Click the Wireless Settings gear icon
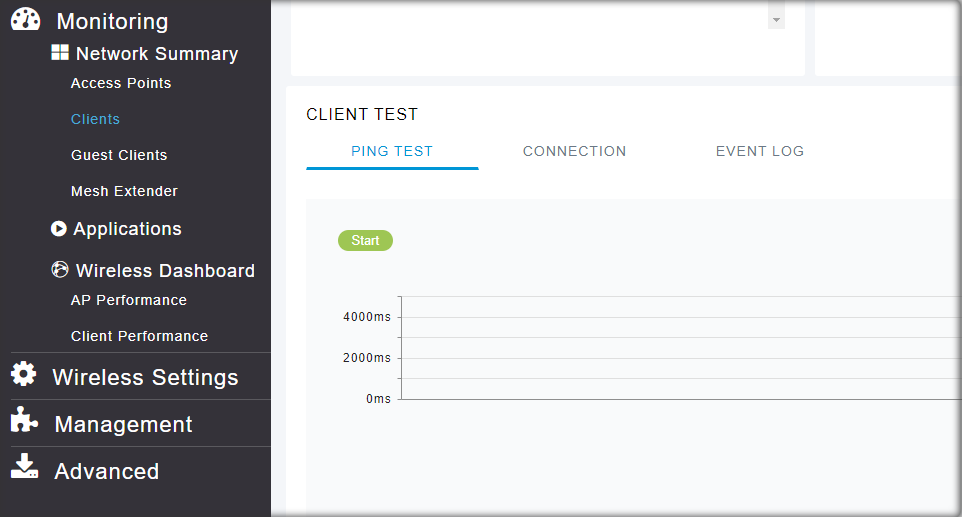 tap(24, 375)
